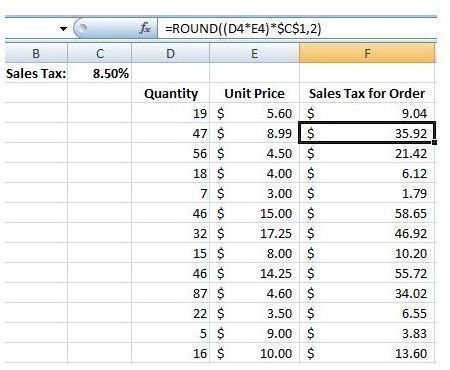Select unit price cell showing 8.99
The height and width of the screenshot is (370, 450).
pos(254,133)
